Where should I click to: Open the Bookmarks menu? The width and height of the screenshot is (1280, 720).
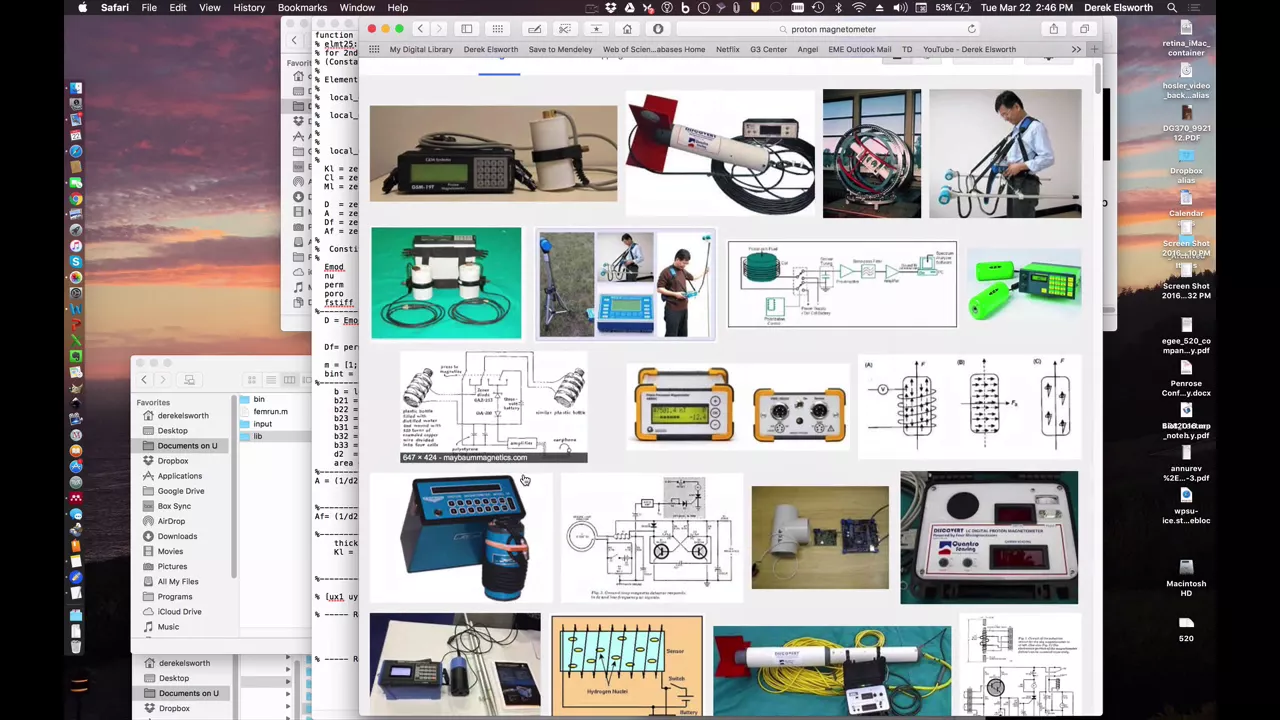coord(302,8)
